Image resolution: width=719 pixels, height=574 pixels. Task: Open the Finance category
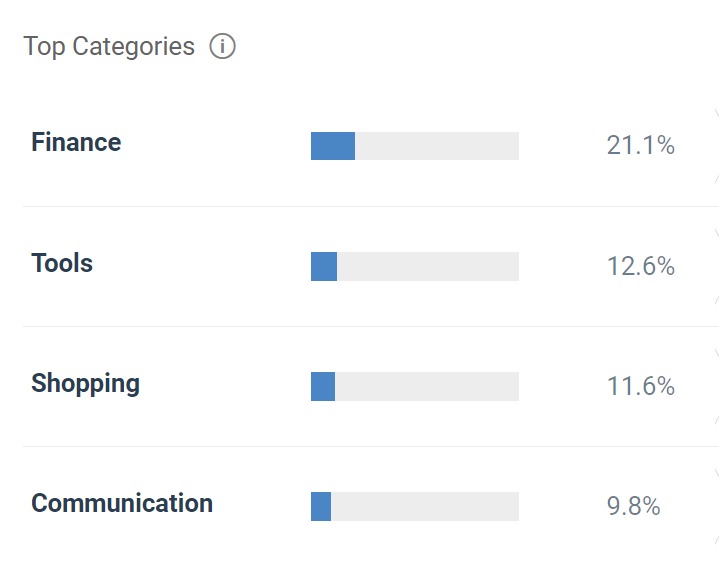point(76,142)
